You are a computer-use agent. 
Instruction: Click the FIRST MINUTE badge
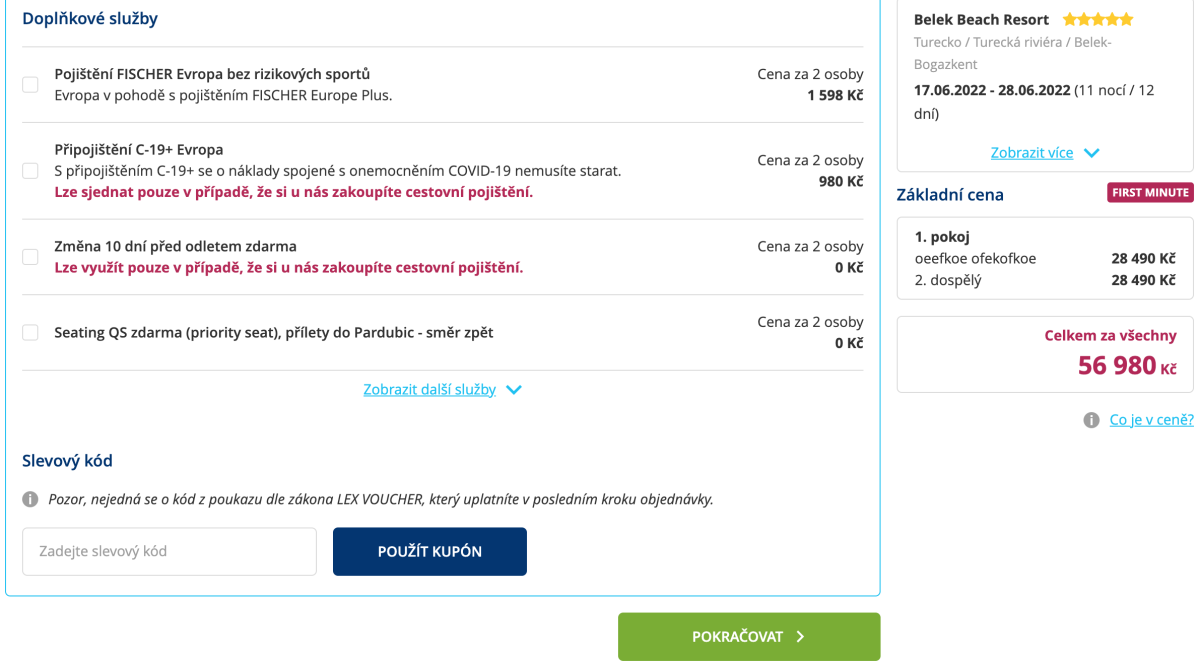pyautogui.click(x=1149, y=193)
